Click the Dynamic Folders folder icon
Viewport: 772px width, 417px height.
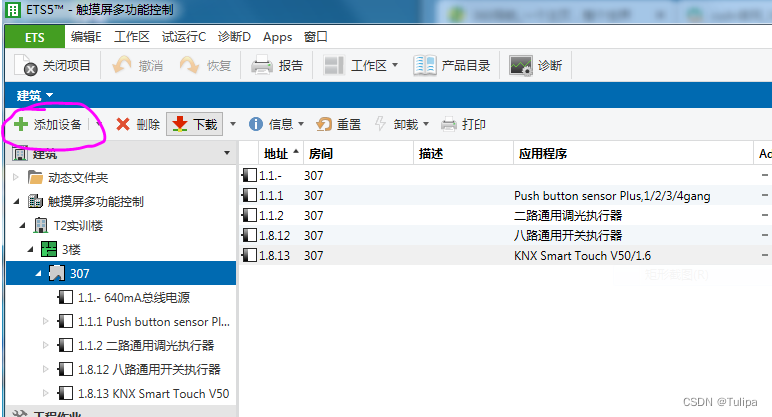click(x=35, y=177)
